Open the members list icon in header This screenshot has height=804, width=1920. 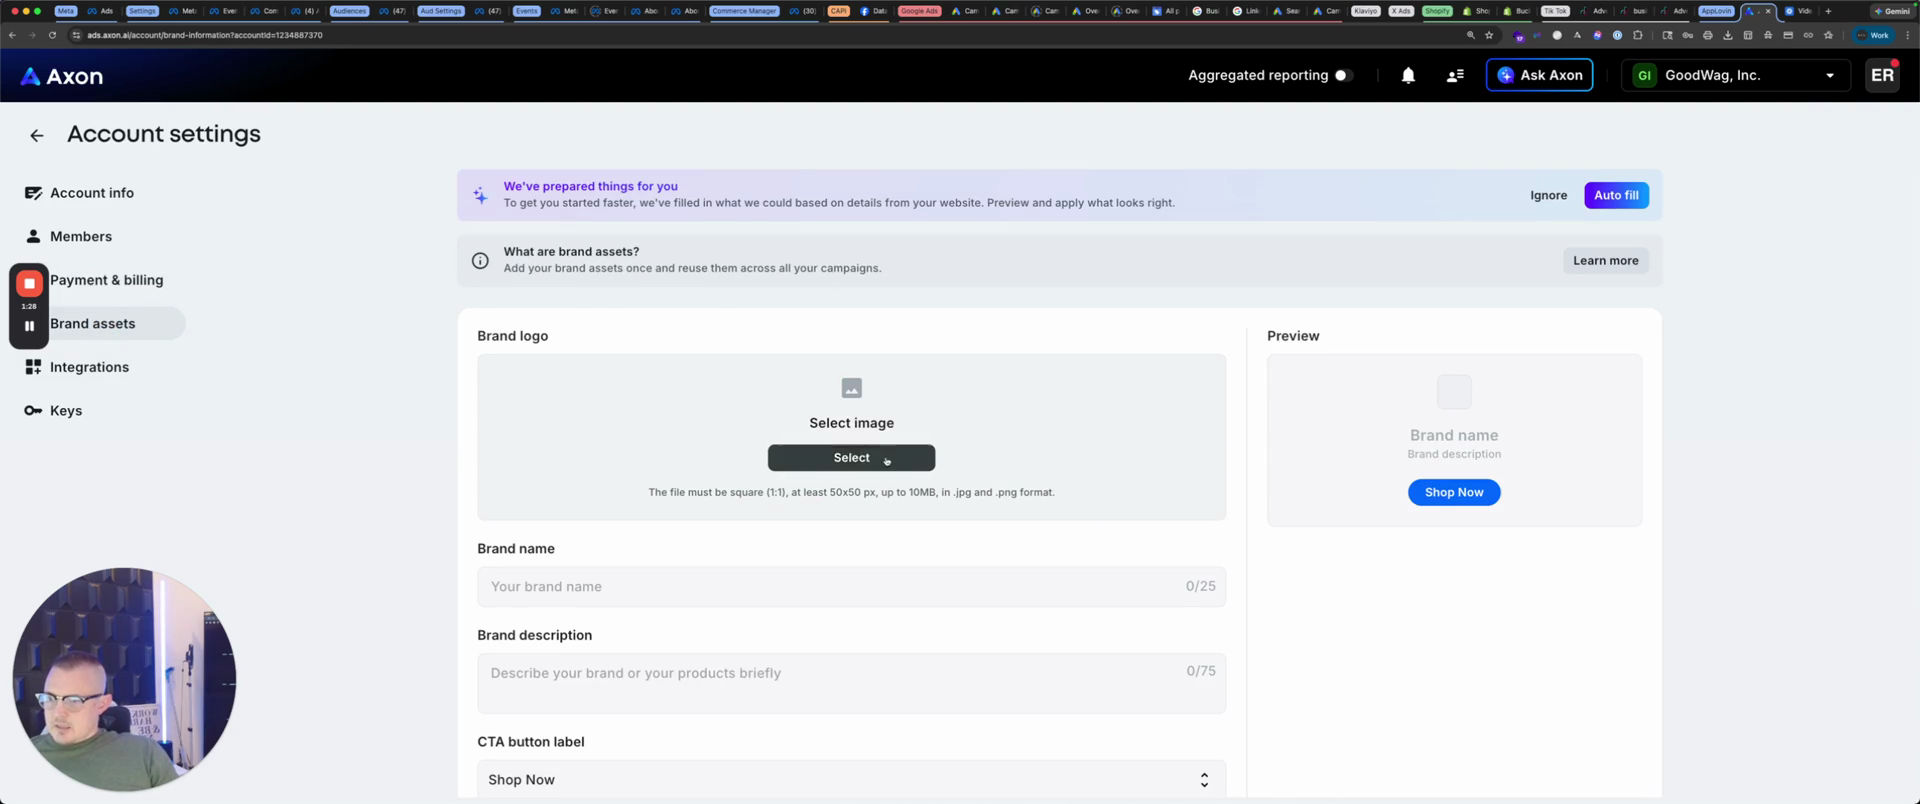pyautogui.click(x=1455, y=75)
